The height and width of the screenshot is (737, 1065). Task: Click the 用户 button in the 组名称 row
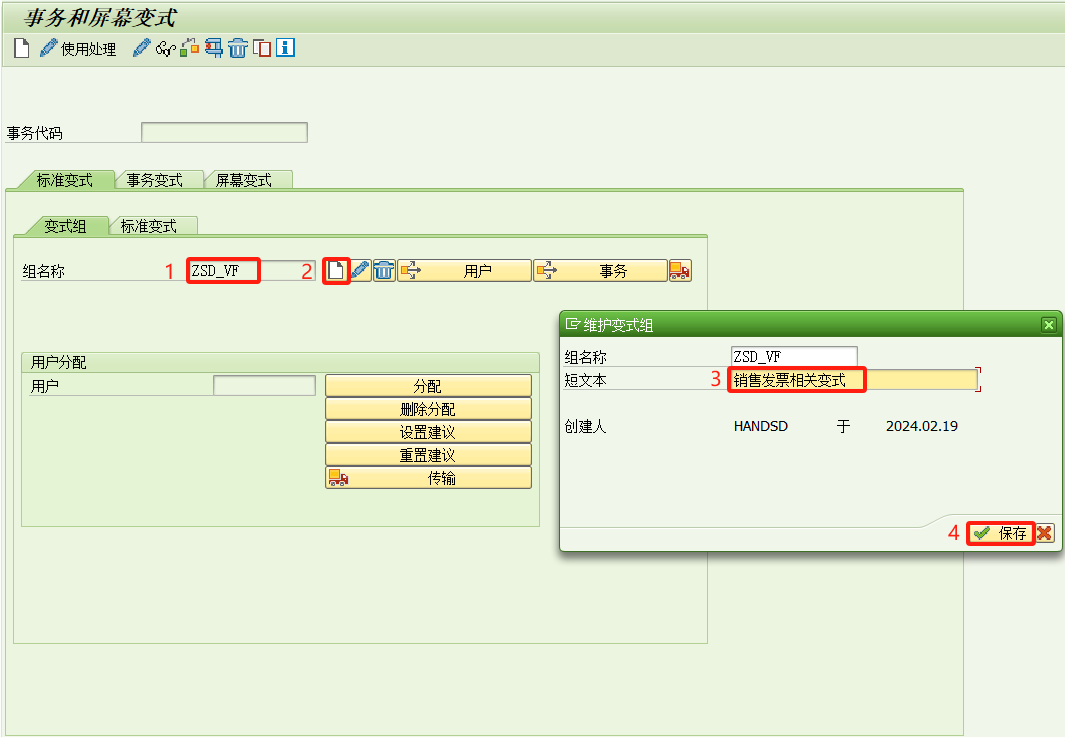(x=465, y=270)
